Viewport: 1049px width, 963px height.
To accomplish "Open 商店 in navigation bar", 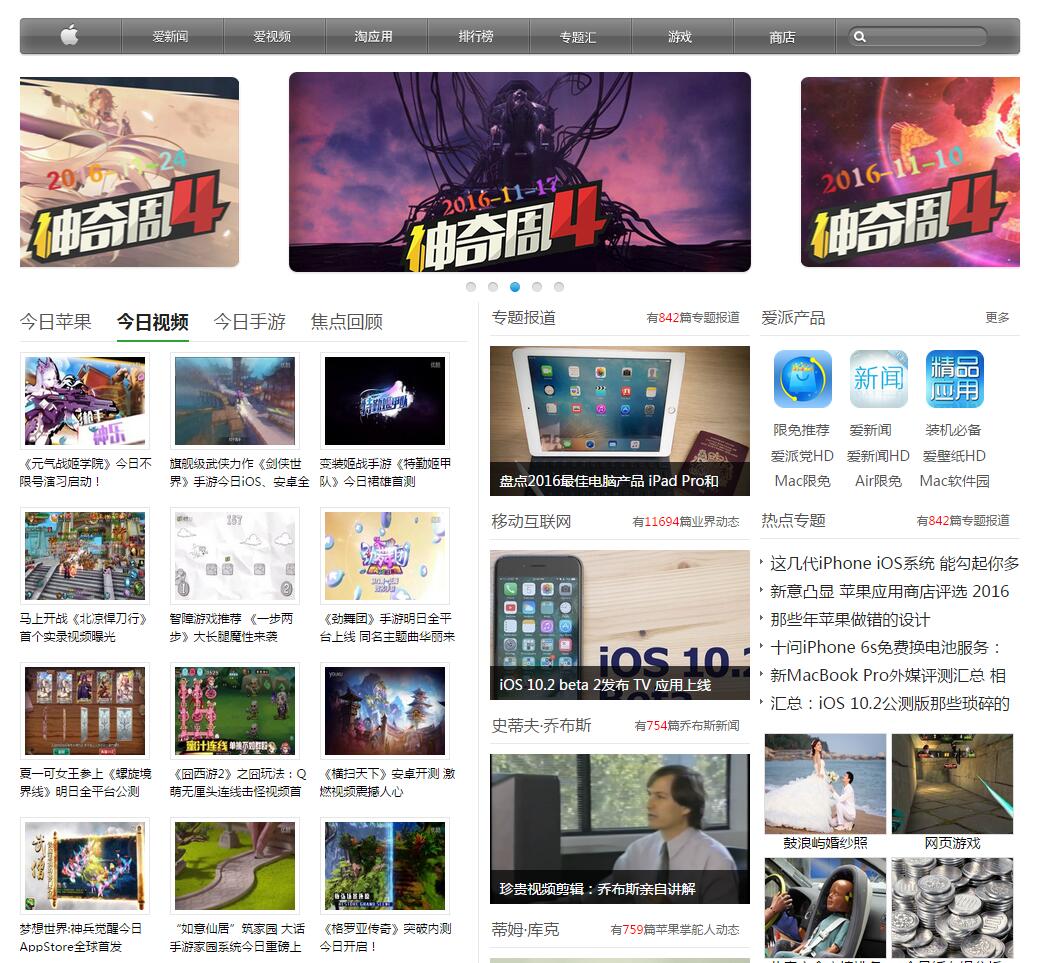I will tap(782, 37).
